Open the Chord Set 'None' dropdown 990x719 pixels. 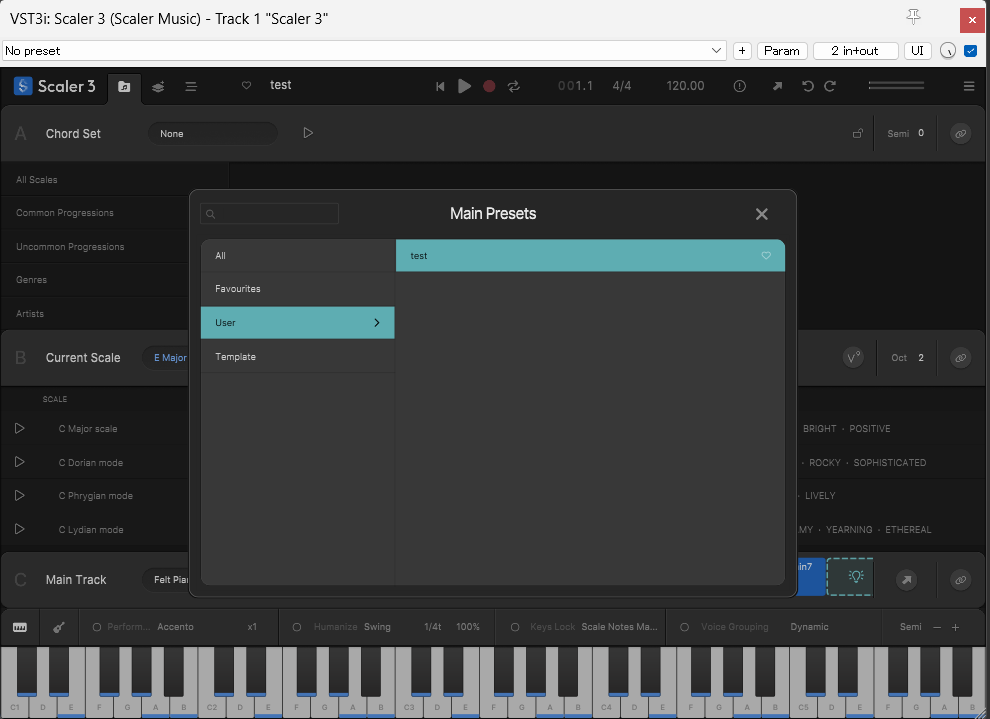[213, 134]
